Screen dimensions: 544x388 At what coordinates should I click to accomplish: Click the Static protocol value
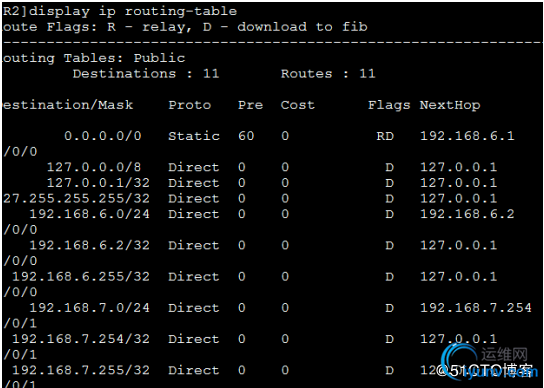194,136
